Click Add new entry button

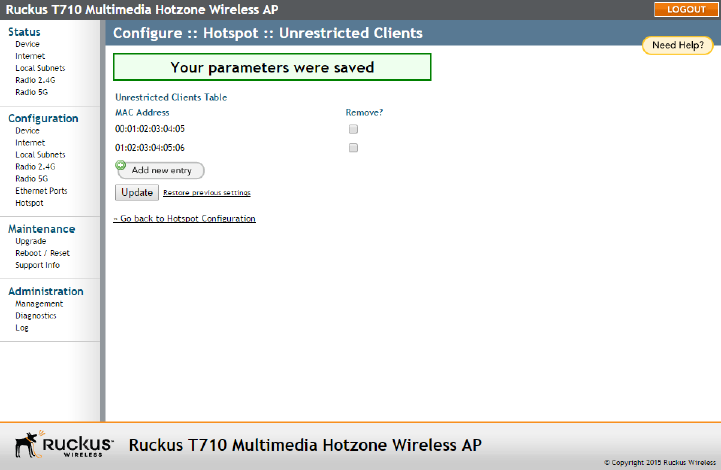[161, 170]
